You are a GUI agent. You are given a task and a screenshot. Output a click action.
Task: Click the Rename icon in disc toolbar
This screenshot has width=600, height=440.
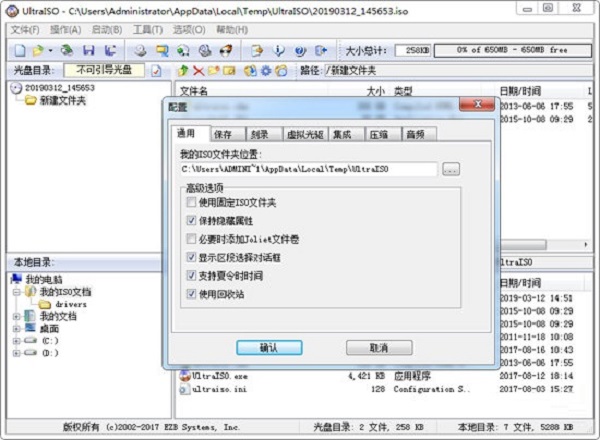(x=229, y=70)
